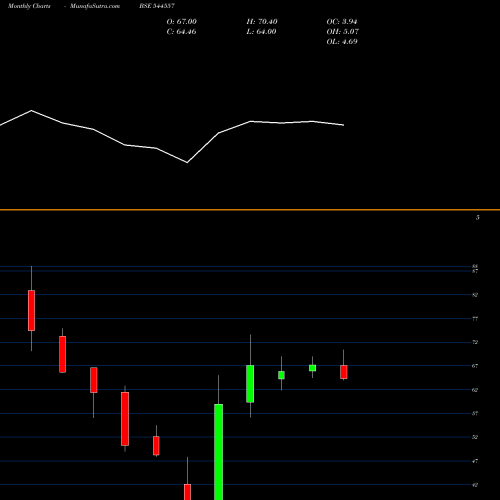The width and height of the screenshot is (500, 500).
Task: Select the 'OL: 4.69' reading
Action: (342, 42)
